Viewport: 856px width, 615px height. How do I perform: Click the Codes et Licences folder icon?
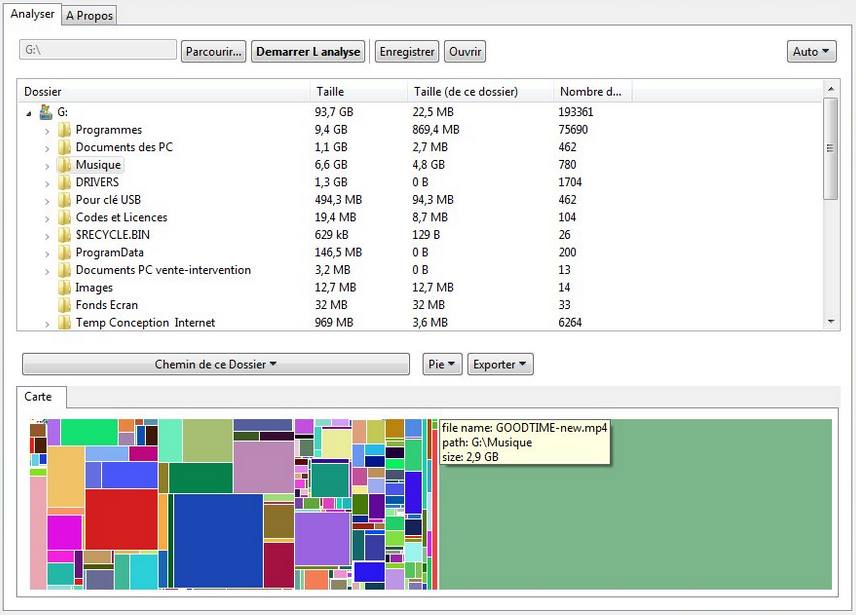[x=64, y=217]
